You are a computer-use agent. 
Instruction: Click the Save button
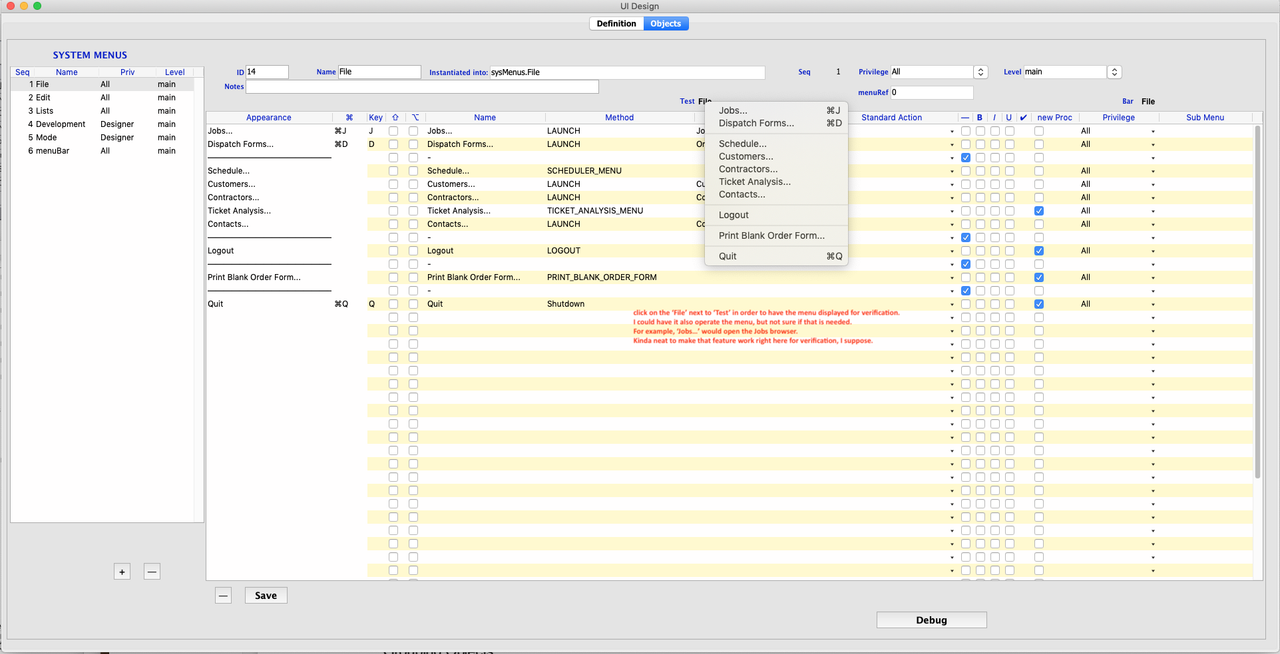[265, 595]
